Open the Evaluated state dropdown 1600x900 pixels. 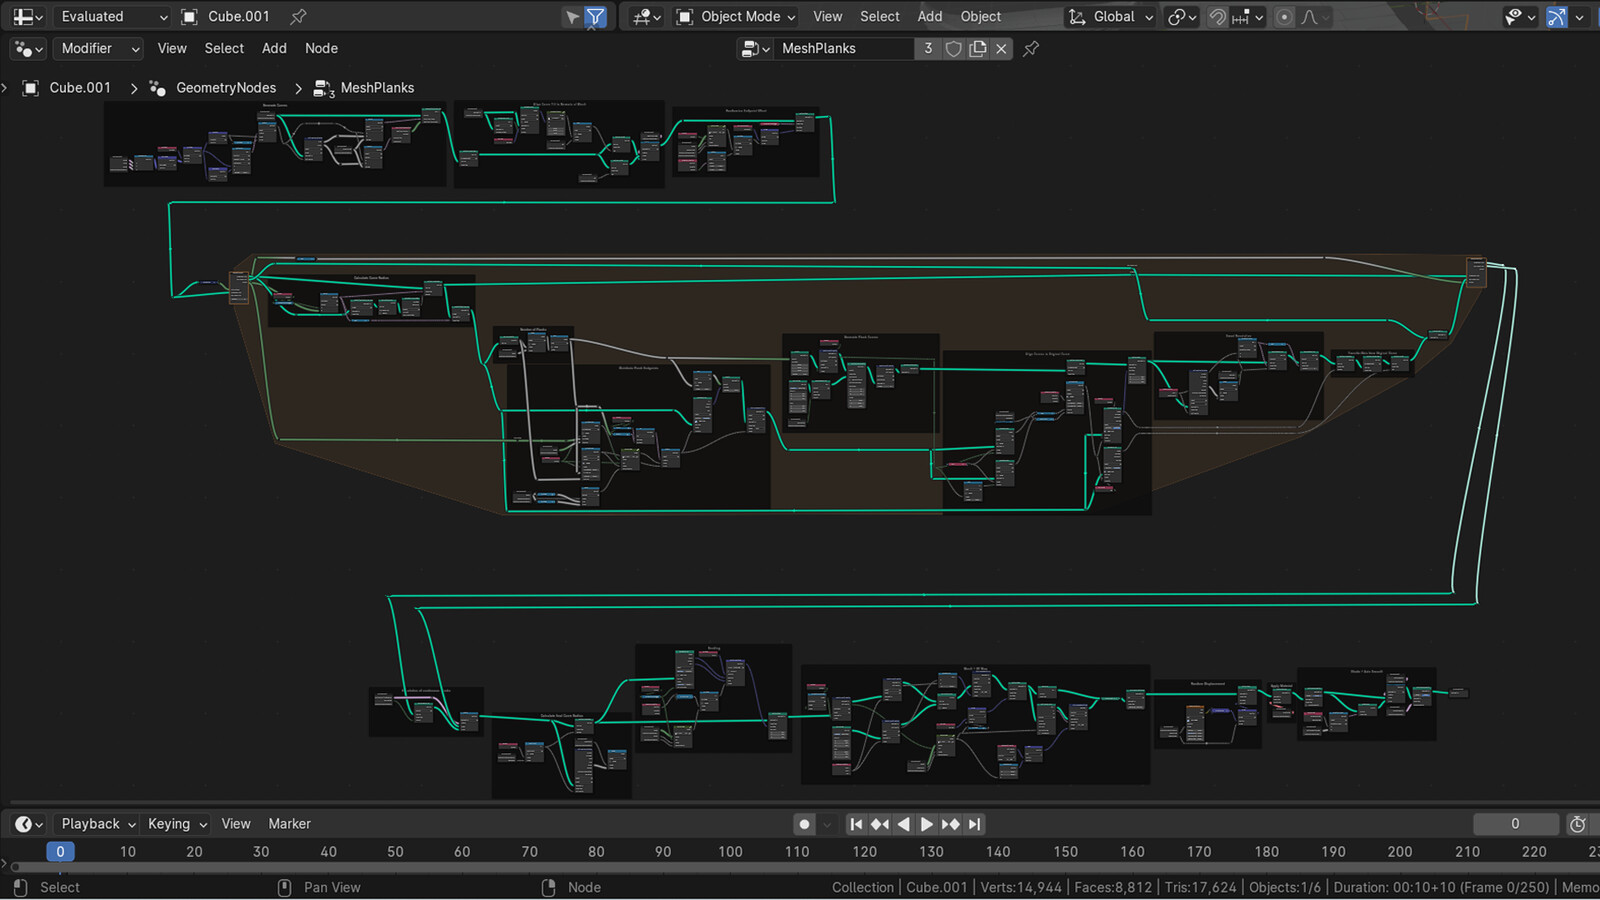click(110, 16)
